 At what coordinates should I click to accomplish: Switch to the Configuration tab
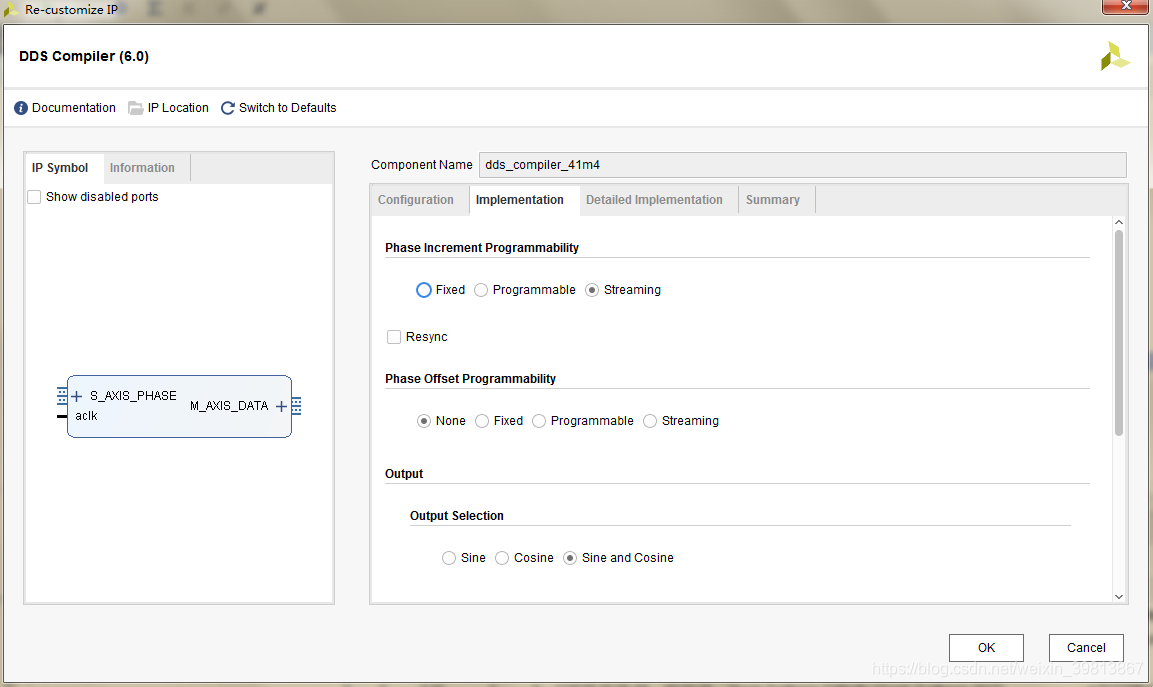click(415, 200)
